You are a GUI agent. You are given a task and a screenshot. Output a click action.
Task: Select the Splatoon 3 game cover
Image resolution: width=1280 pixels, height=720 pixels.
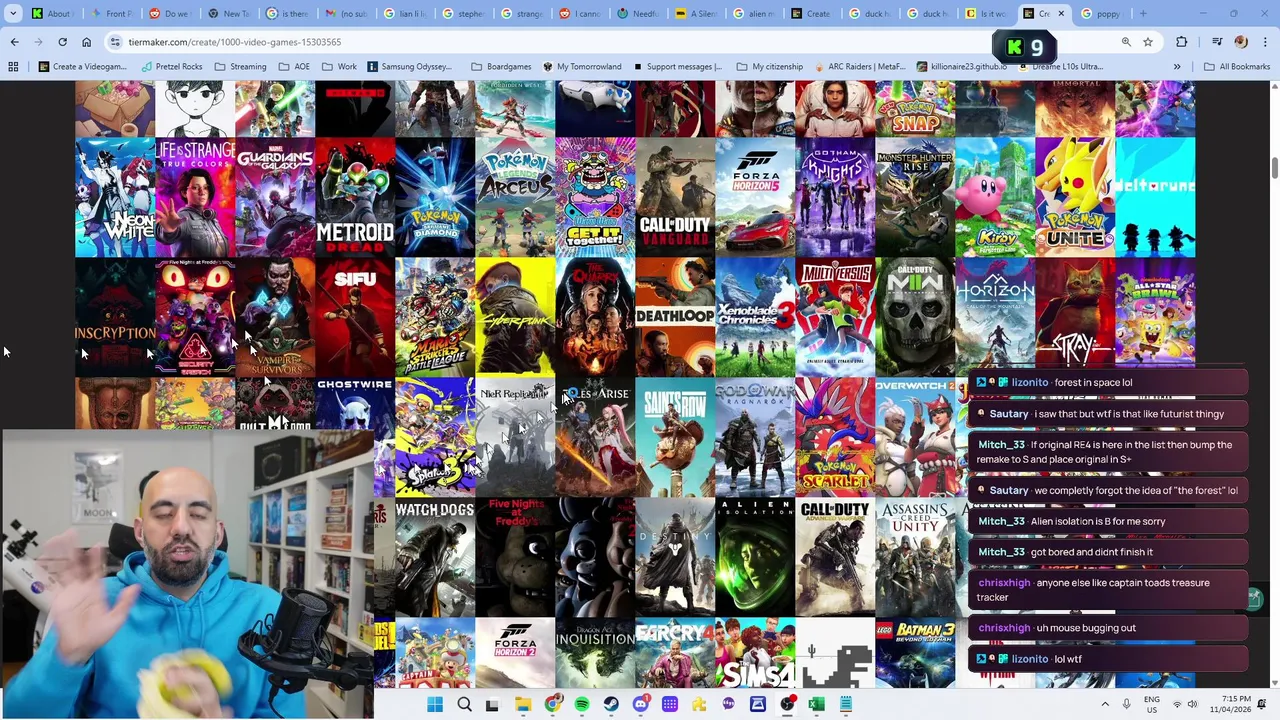[435, 437]
